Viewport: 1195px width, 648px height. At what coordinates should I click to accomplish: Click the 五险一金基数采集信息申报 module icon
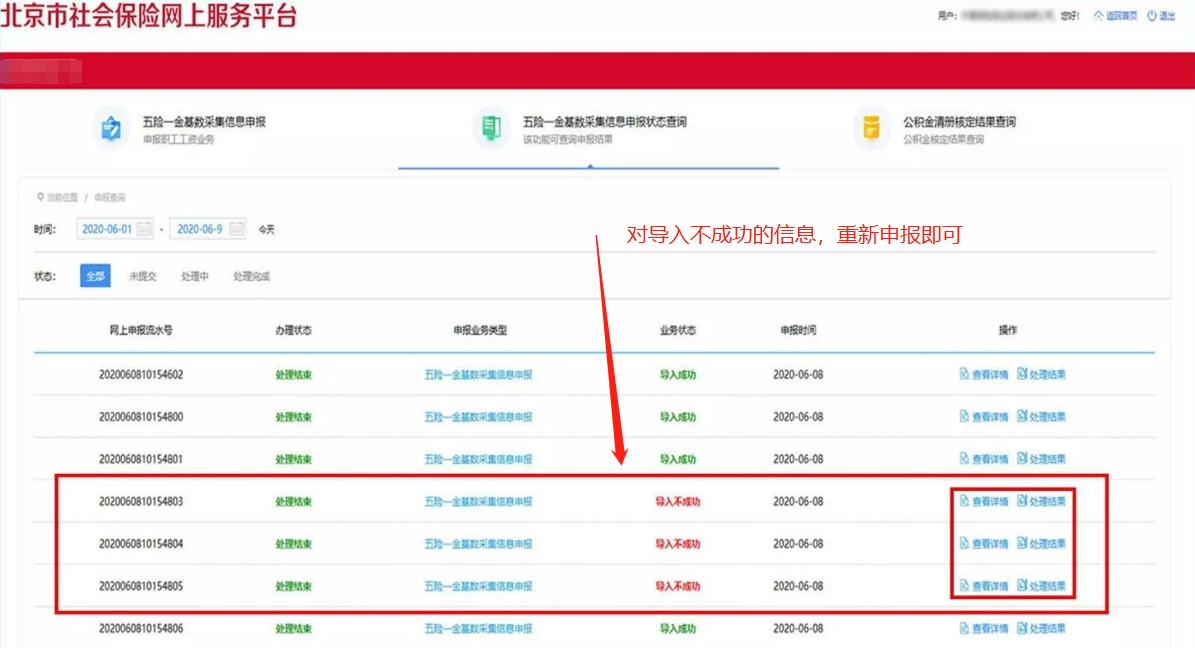(112, 125)
